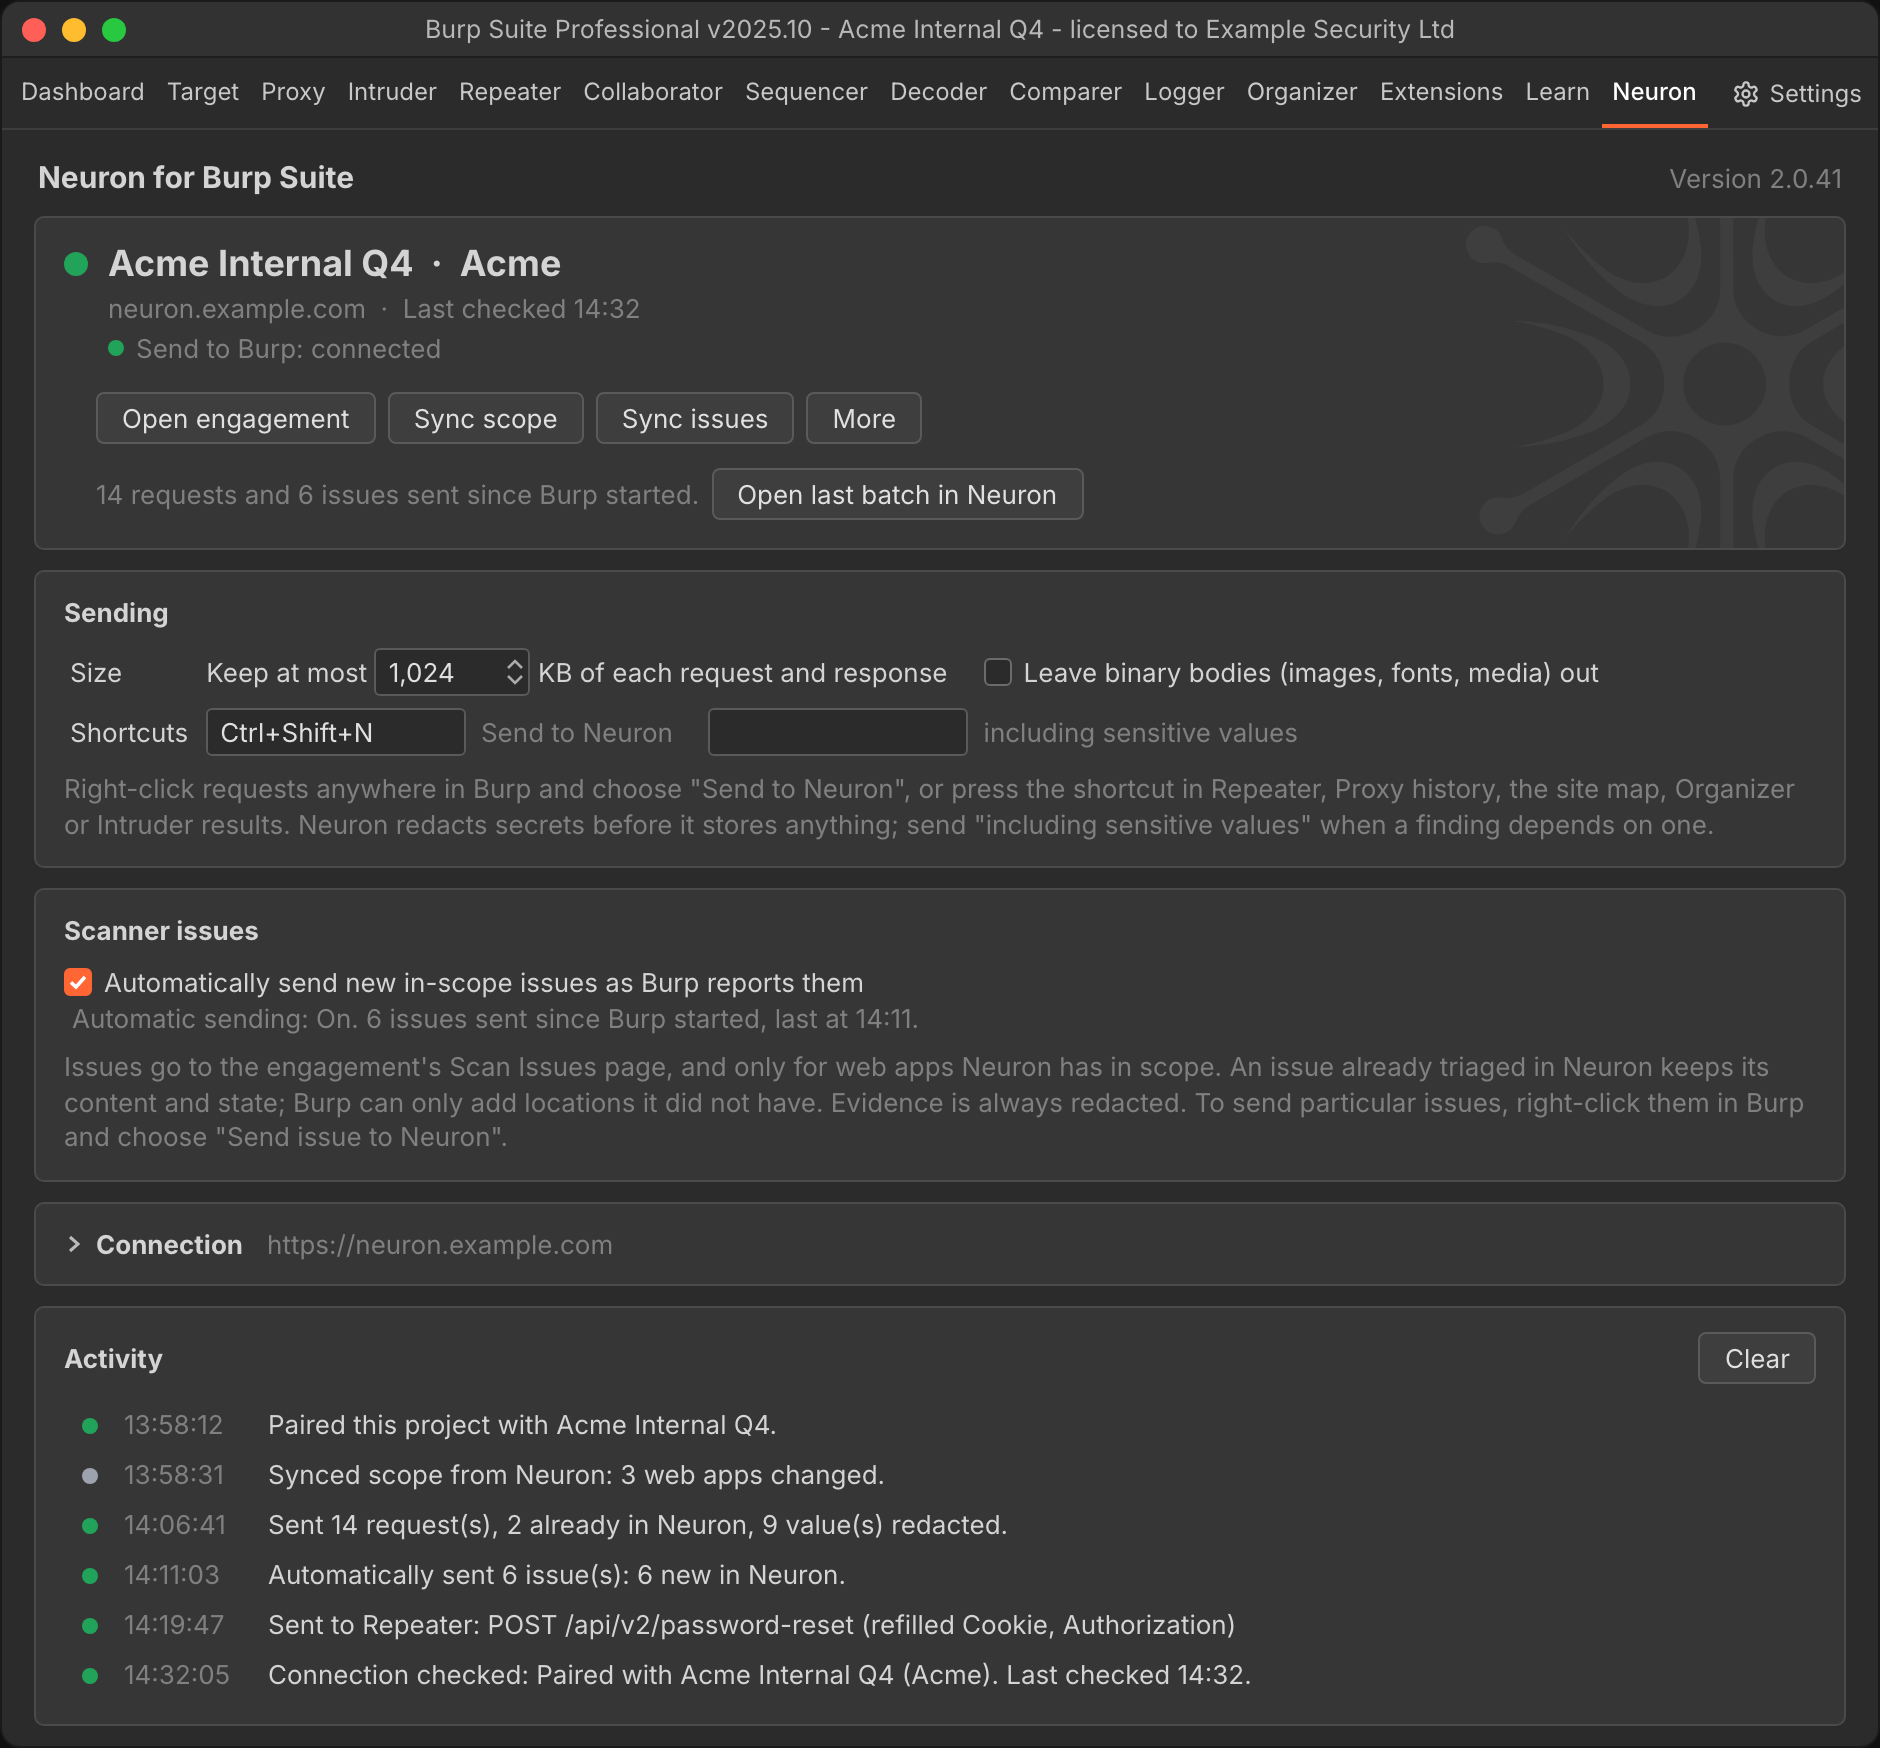Click the empty sensitive values shortcut field
The image size is (1880, 1748).
838,732
